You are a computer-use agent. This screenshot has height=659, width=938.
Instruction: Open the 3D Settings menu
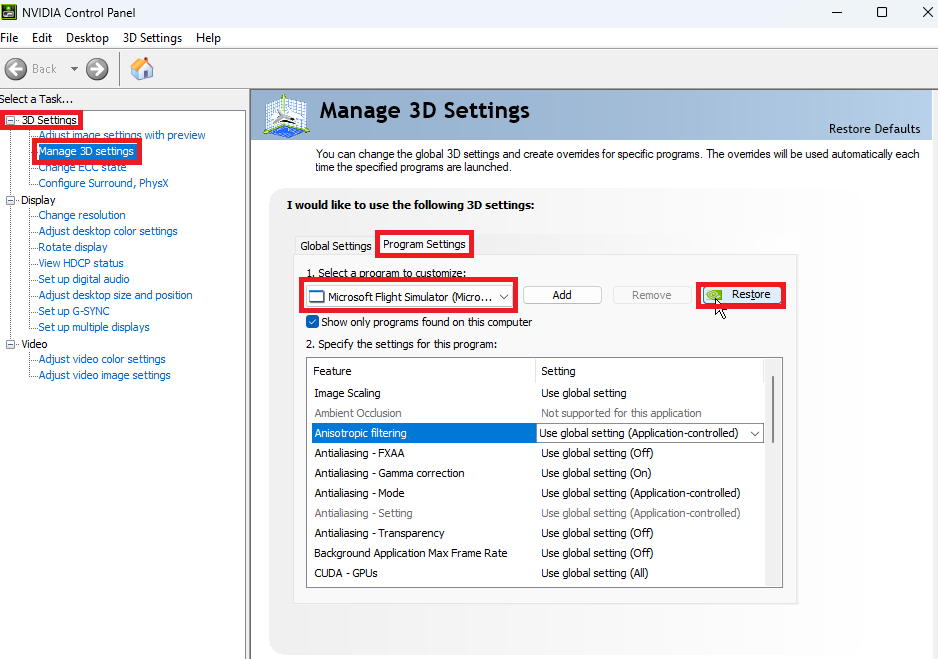click(153, 38)
